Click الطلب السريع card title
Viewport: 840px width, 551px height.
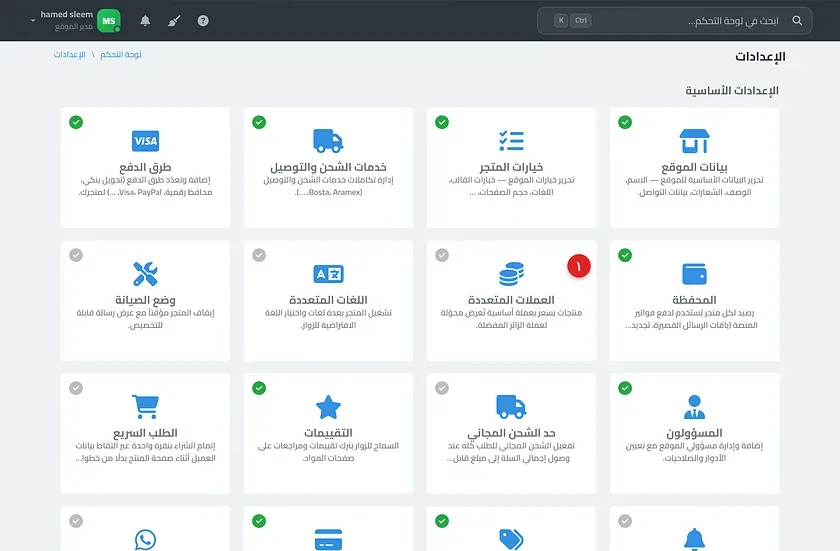point(145,433)
